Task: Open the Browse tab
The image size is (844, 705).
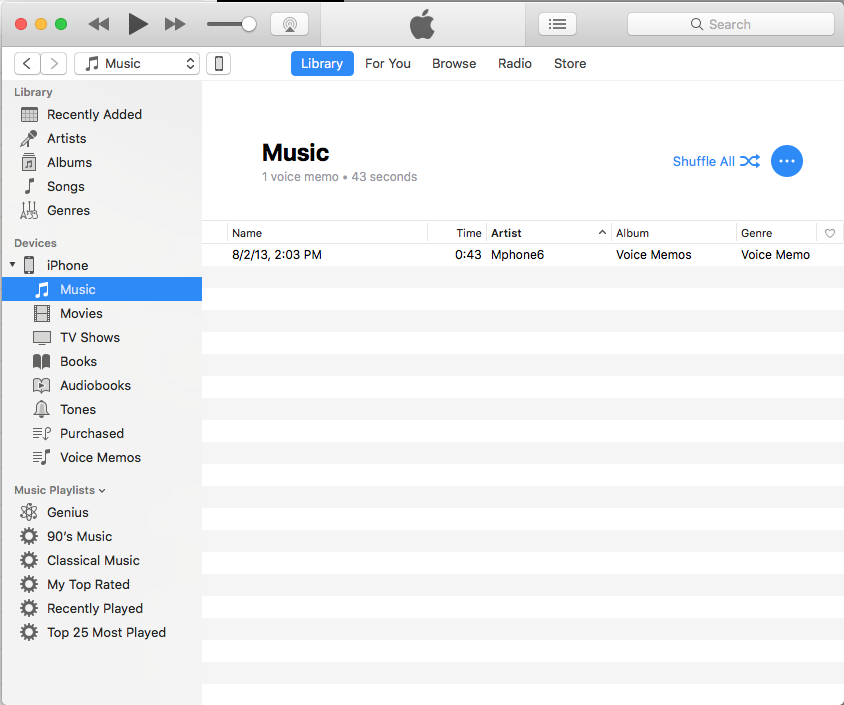Action: pos(454,64)
